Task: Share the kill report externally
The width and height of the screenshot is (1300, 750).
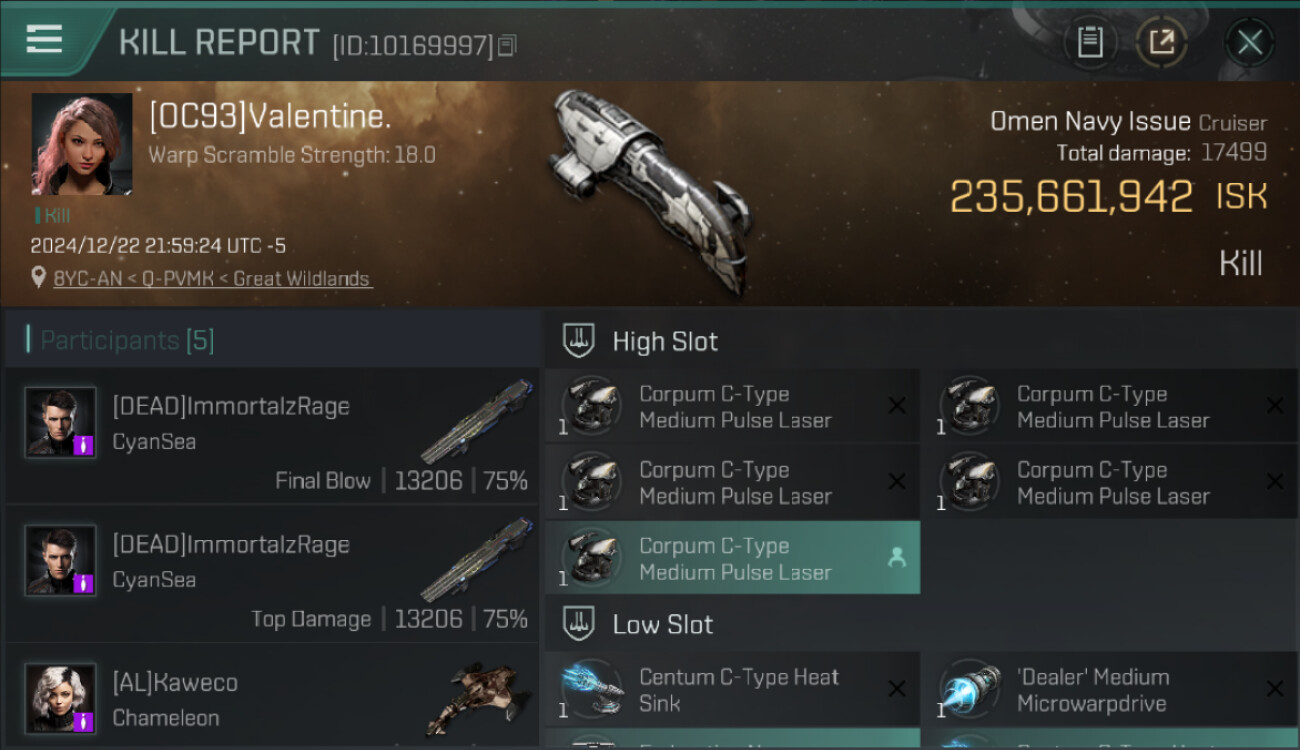Action: tap(1161, 42)
